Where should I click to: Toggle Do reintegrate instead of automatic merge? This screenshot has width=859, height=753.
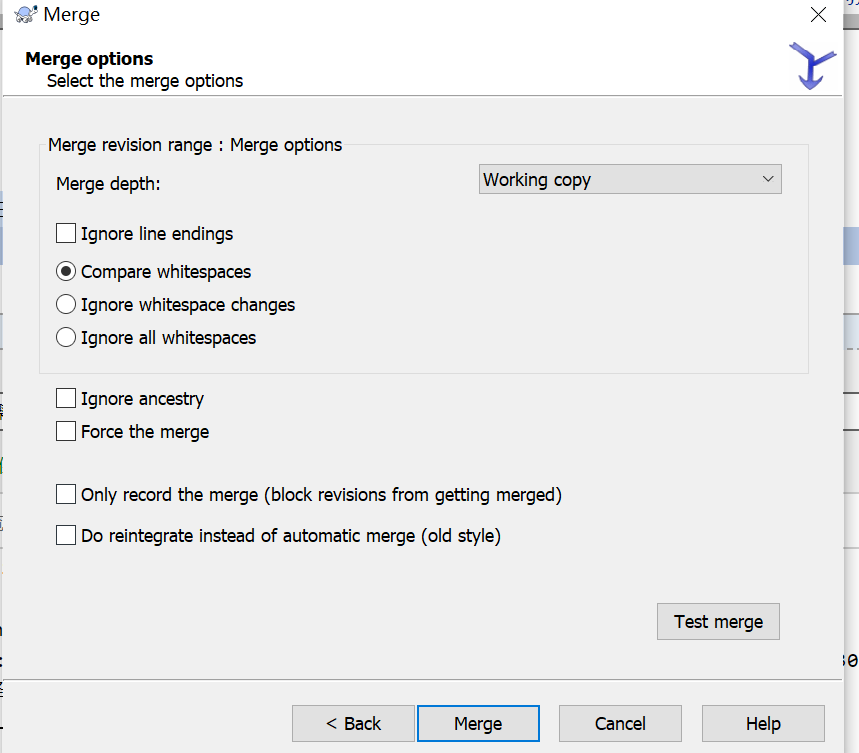[66, 536]
